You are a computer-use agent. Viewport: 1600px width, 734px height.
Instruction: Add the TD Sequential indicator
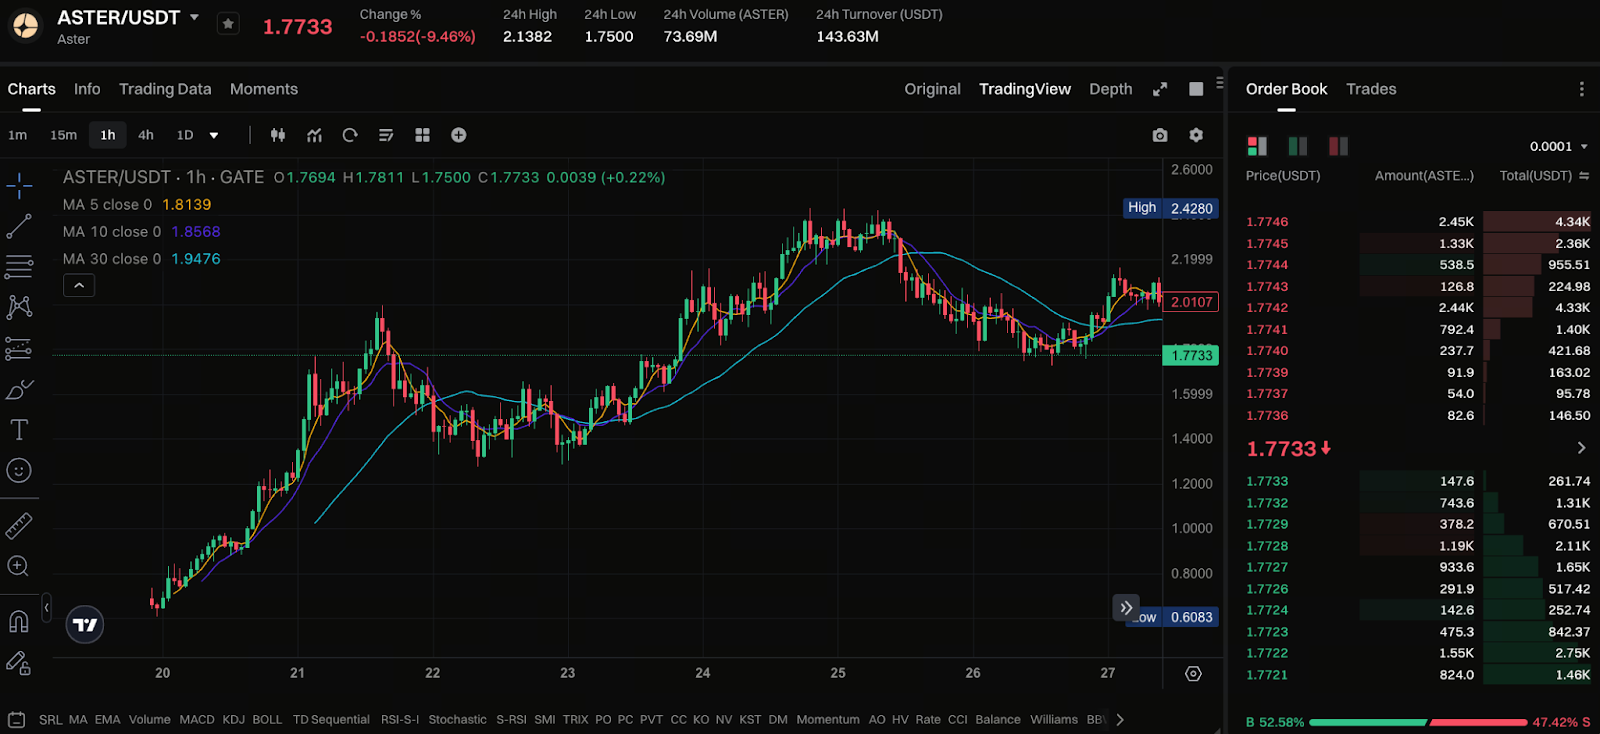click(331, 720)
